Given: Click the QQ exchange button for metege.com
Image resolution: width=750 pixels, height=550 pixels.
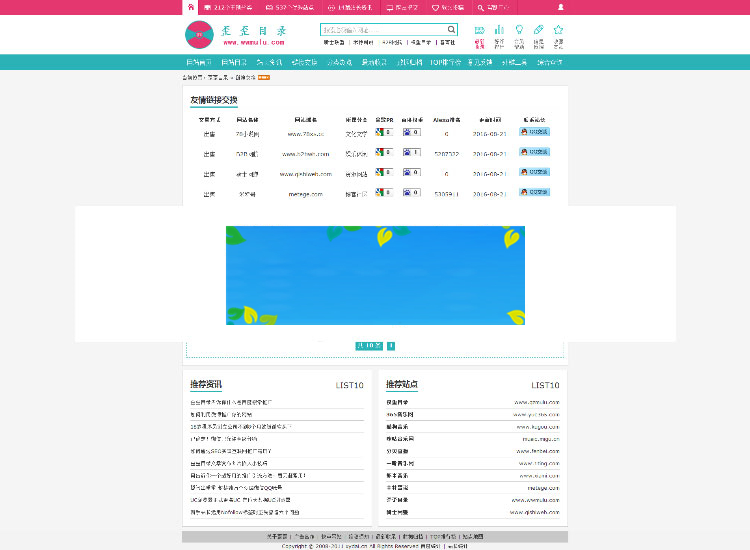Looking at the screenshot, I should [x=535, y=192].
